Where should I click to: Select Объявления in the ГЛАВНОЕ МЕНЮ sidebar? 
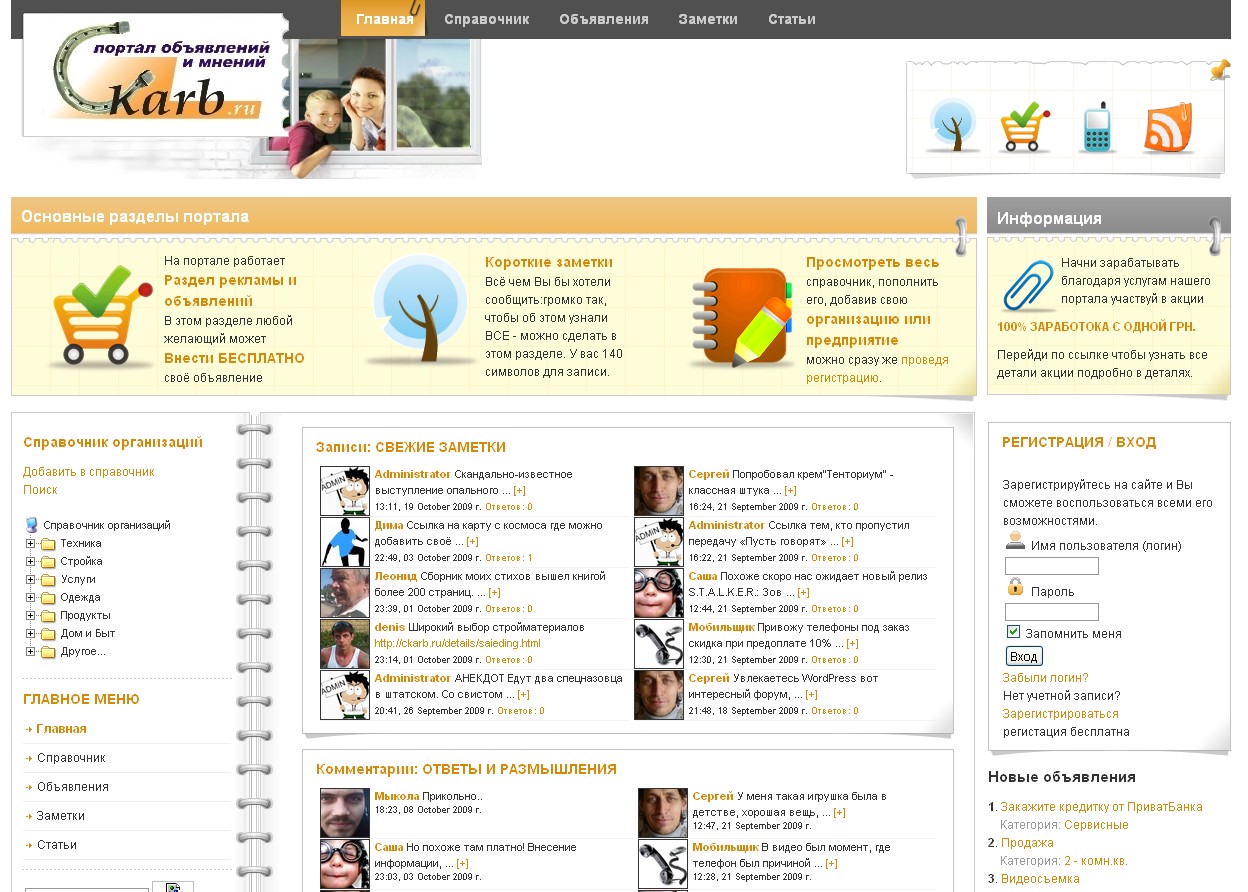tap(73, 787)
